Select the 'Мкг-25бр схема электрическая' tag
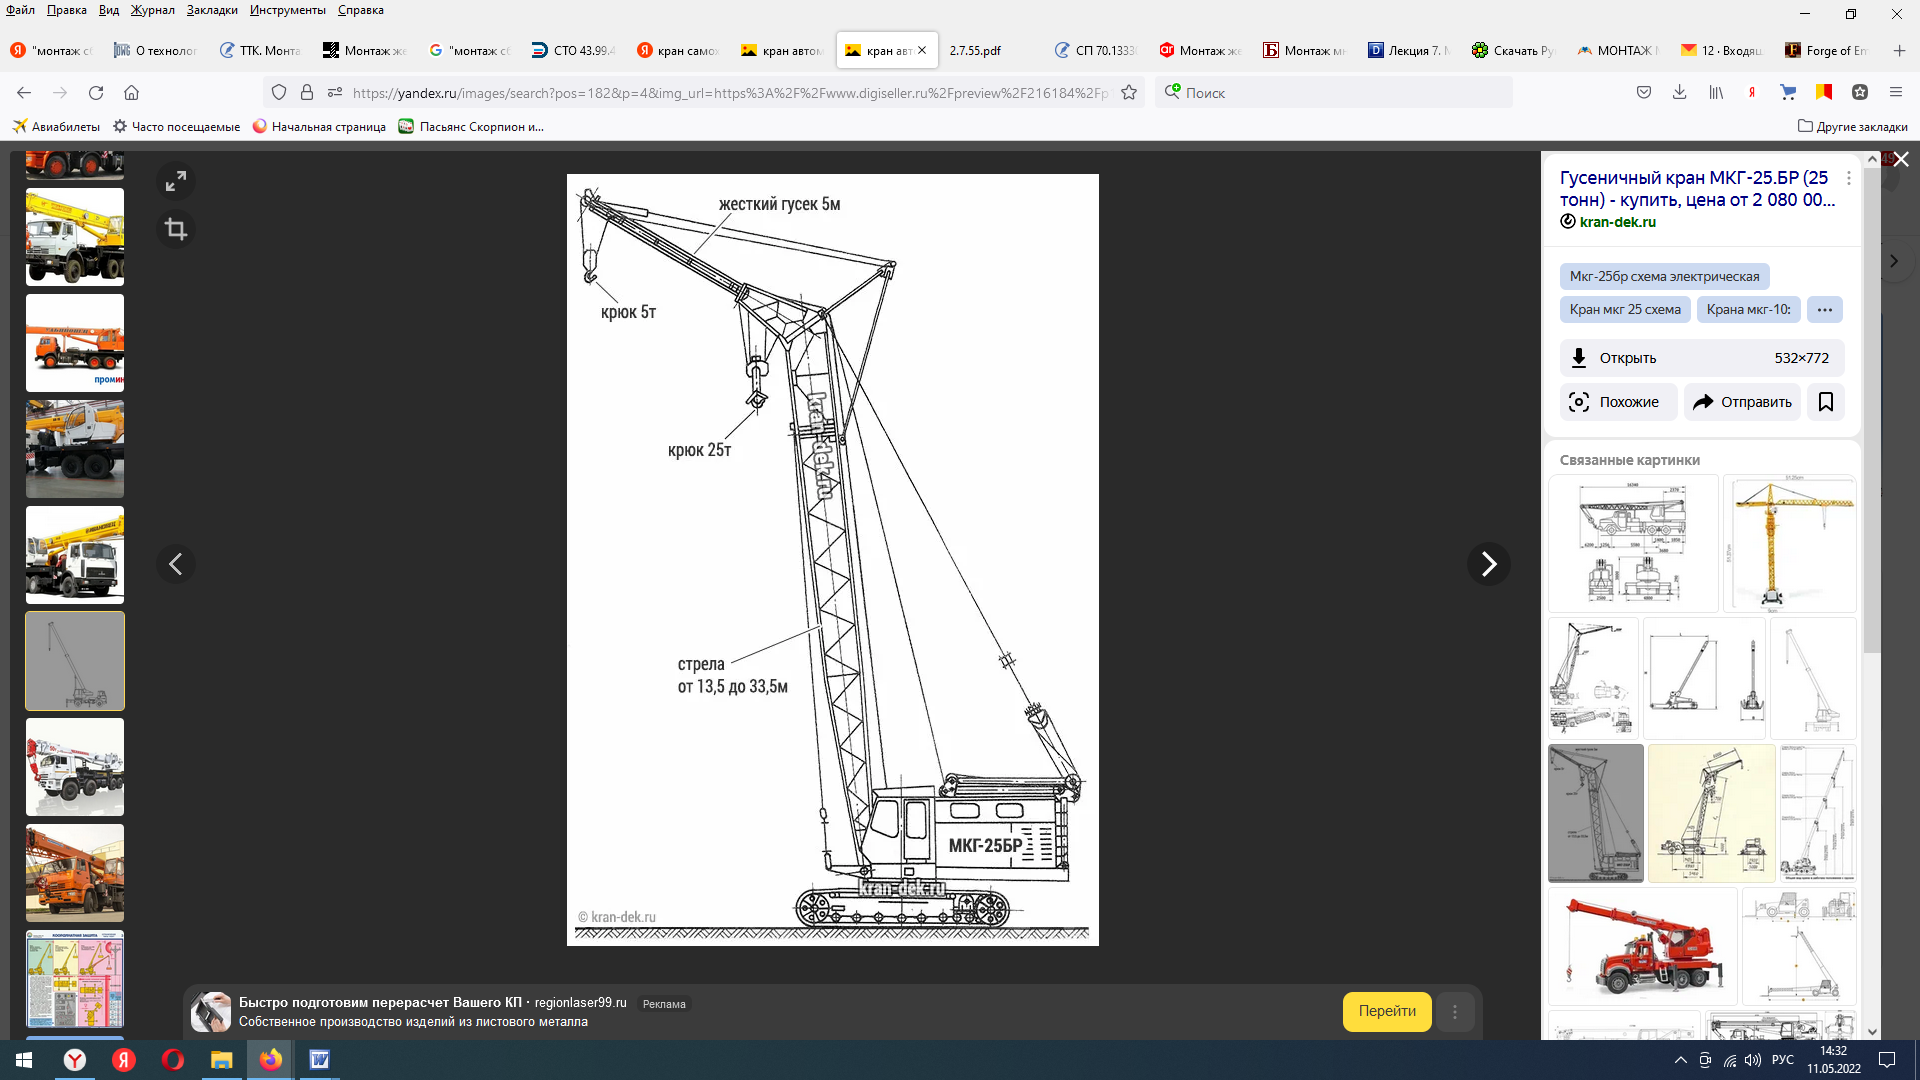Image resolution: width=1920 pixels, height=1080 pixels. tap(1664, 276)
